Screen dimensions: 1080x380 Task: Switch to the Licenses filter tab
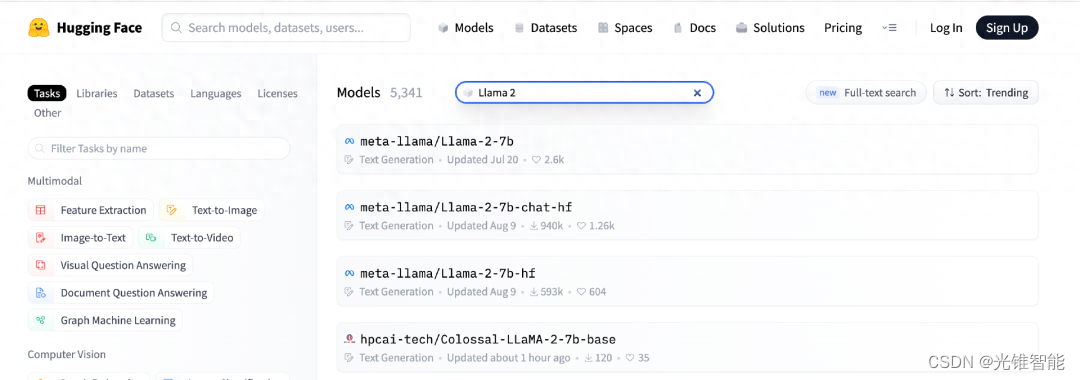[278, 94]
